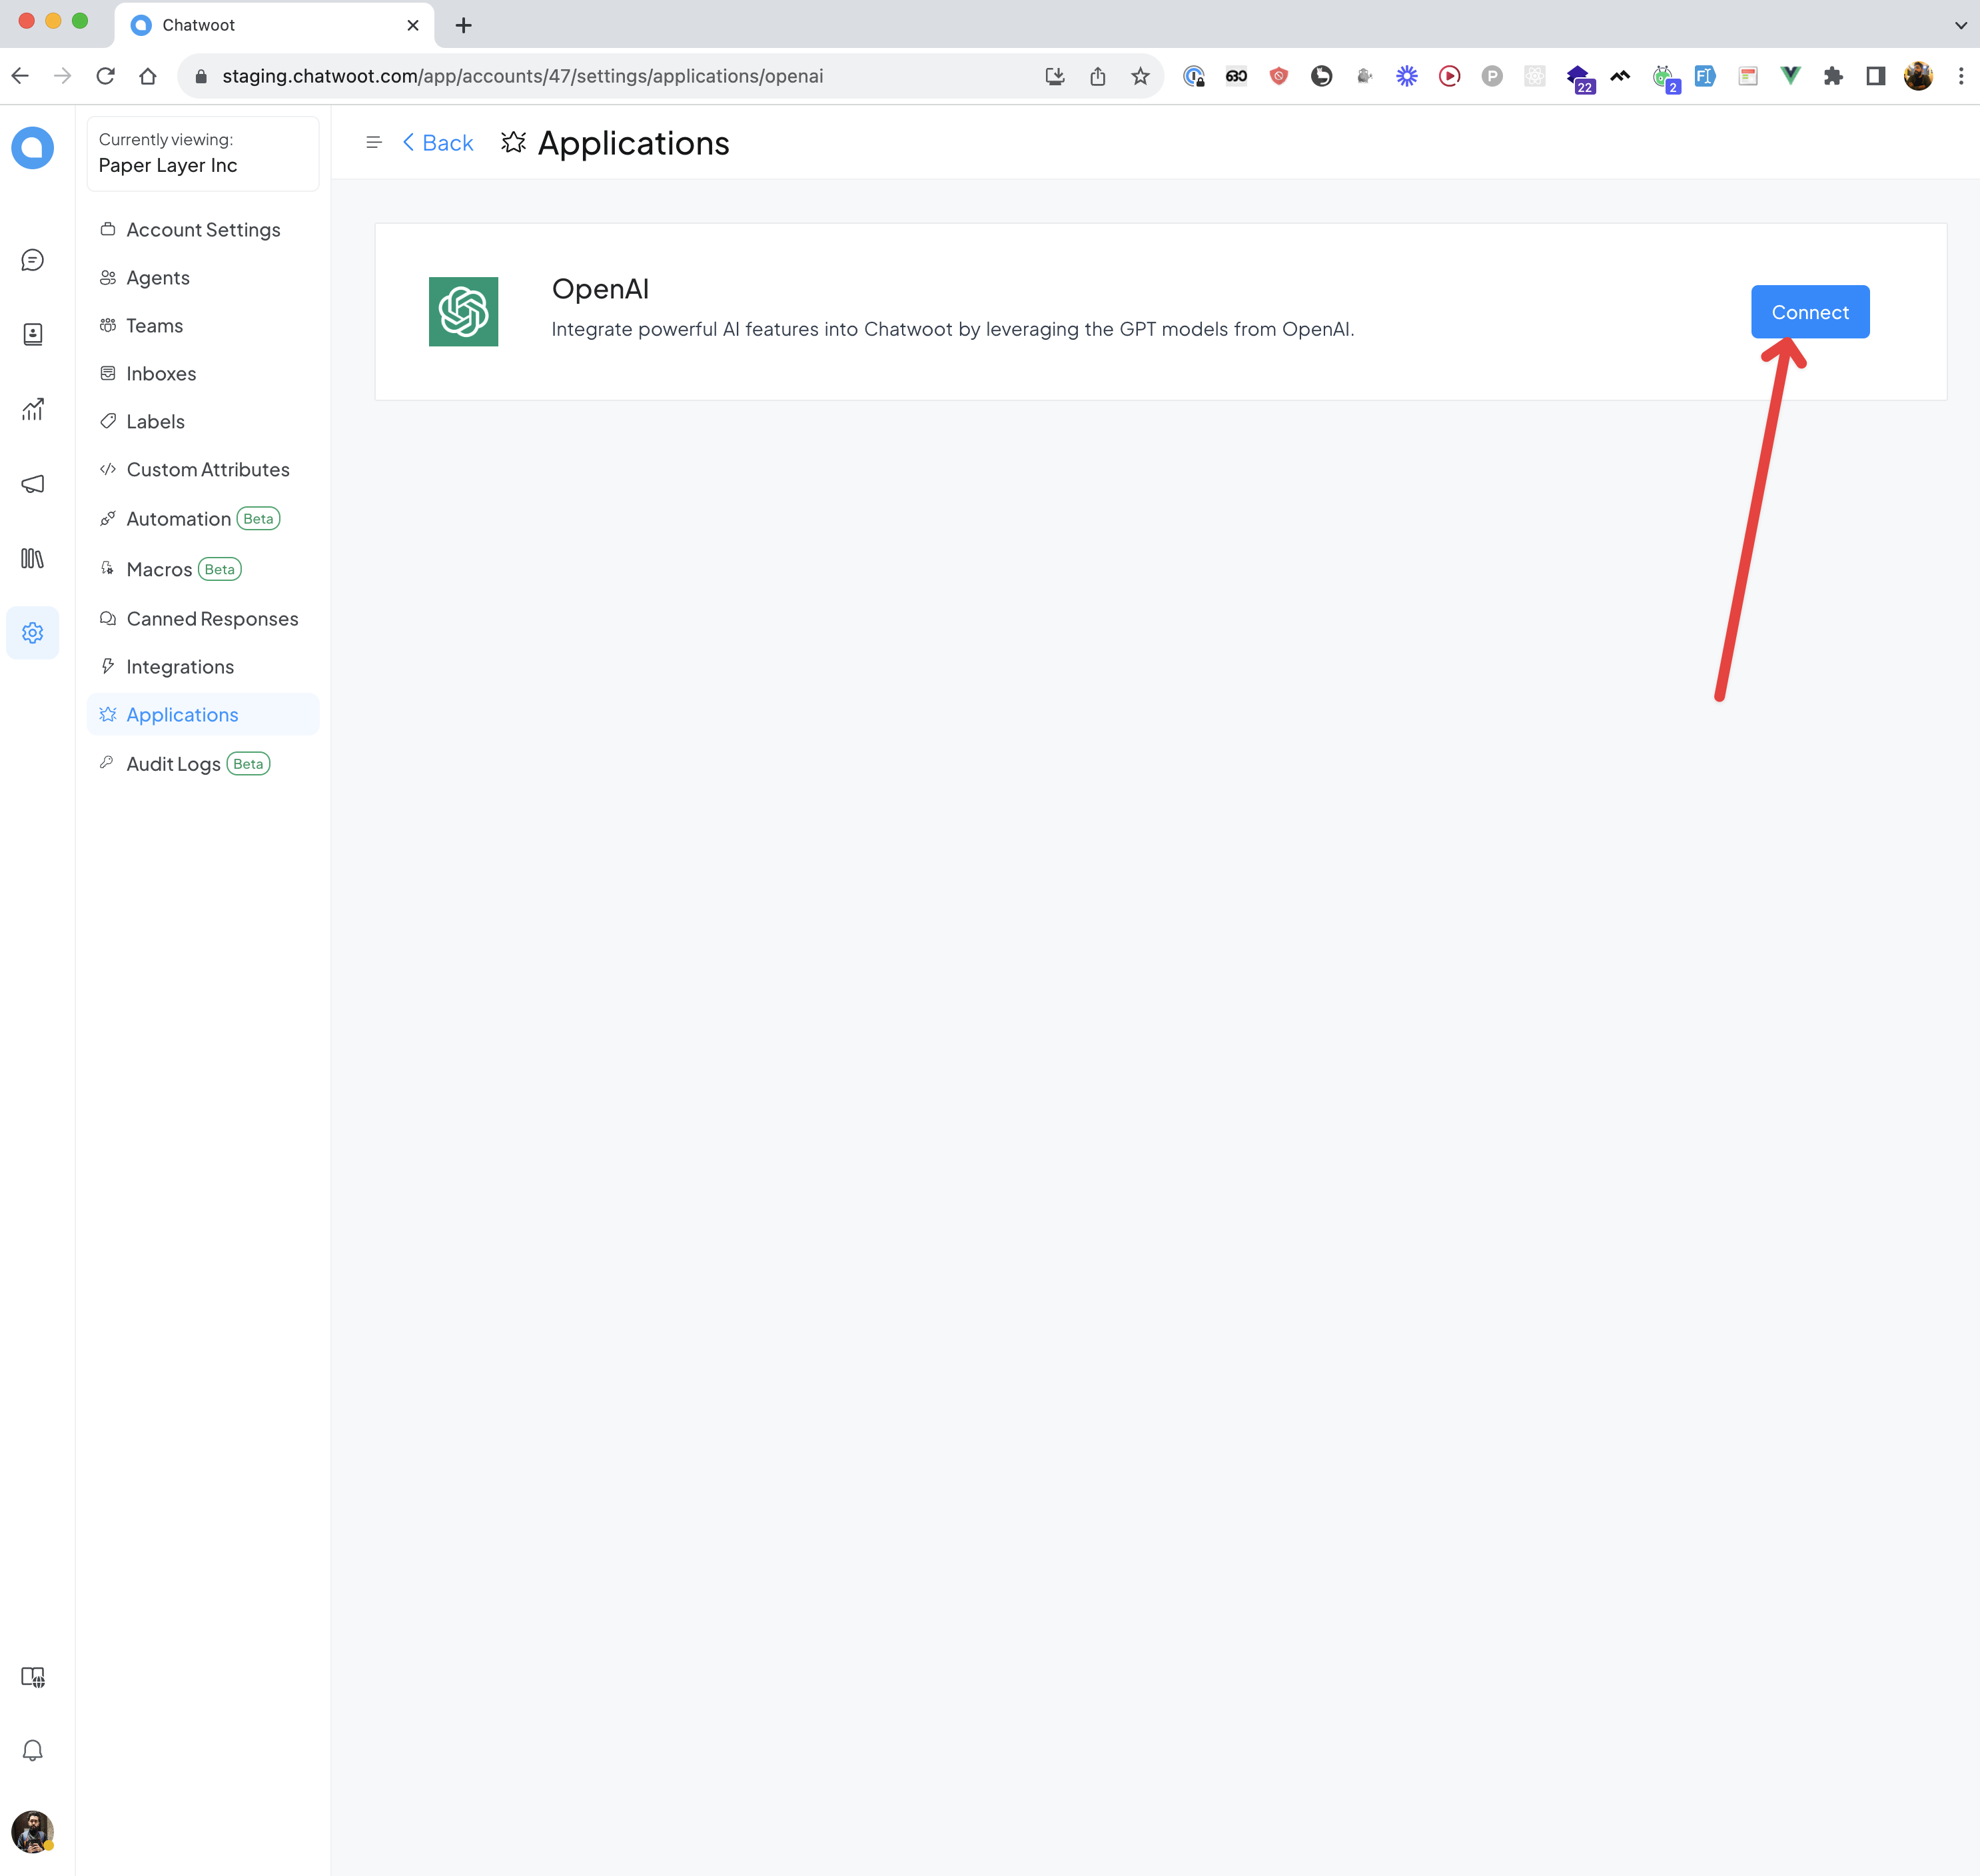Screen dimensions: 1980x1876
Task: Open Canned Responses settings
Action: (212, 617)
